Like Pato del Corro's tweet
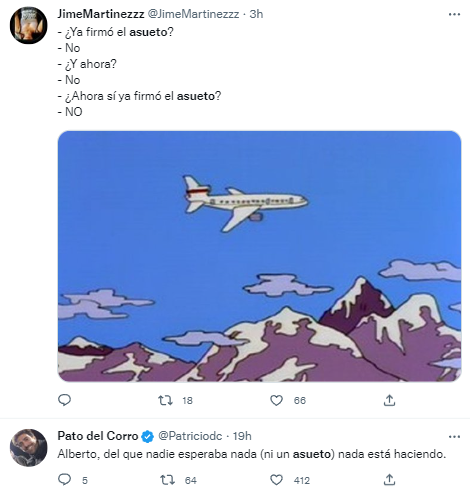 [x=276, y=480]
